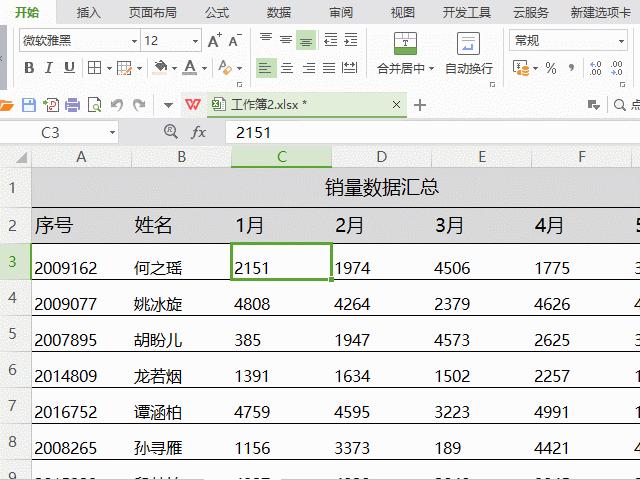Increase decimal places
This screenshot has height=480, width=640.
pos(596,68)
